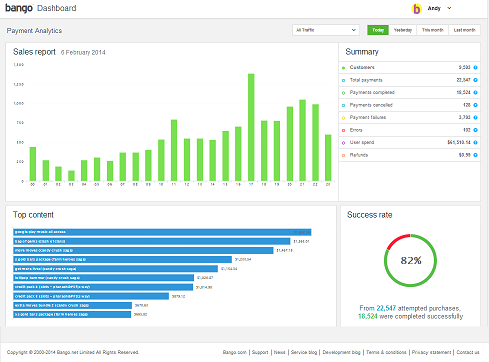This screenshot has height=362, width=489.
Task: Toggle the Total payments series marker
Action: click(x=343, y=80)
